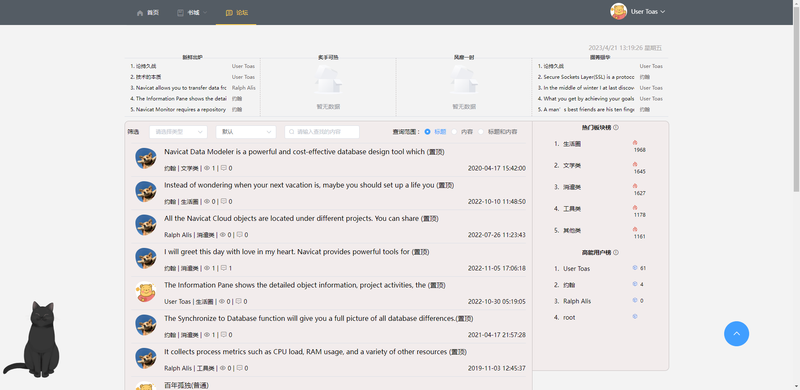
Task: Click the search content input field
Action: pos(322,132)
